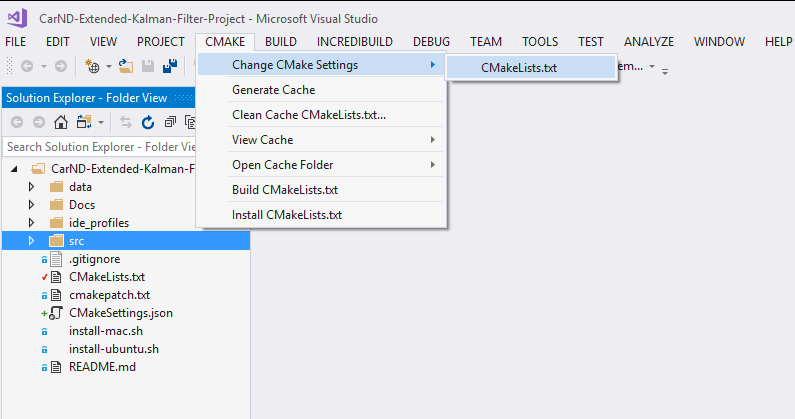This screenshot has height=419, width=795.
Task: Click the Save All double-disk icon
Action: pos(170,66)
